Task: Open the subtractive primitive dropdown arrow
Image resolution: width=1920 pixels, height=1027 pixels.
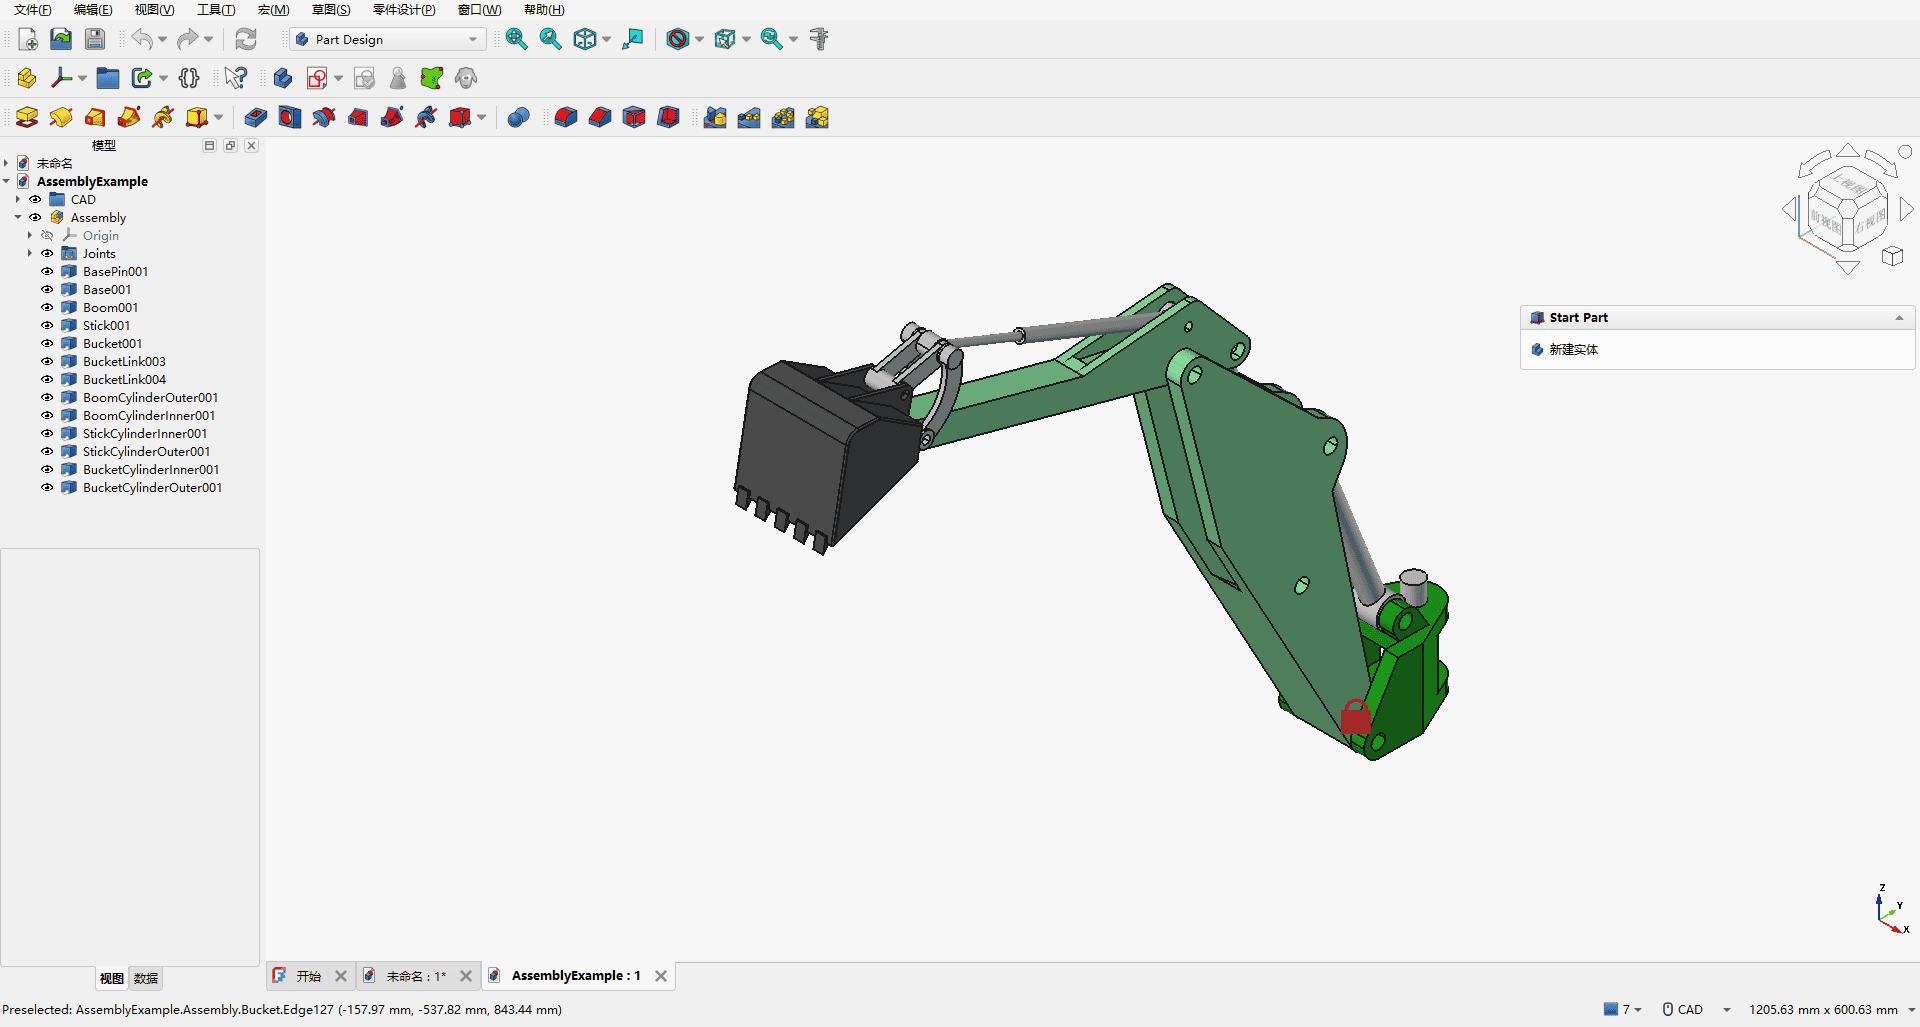Action: pos(481,117)
